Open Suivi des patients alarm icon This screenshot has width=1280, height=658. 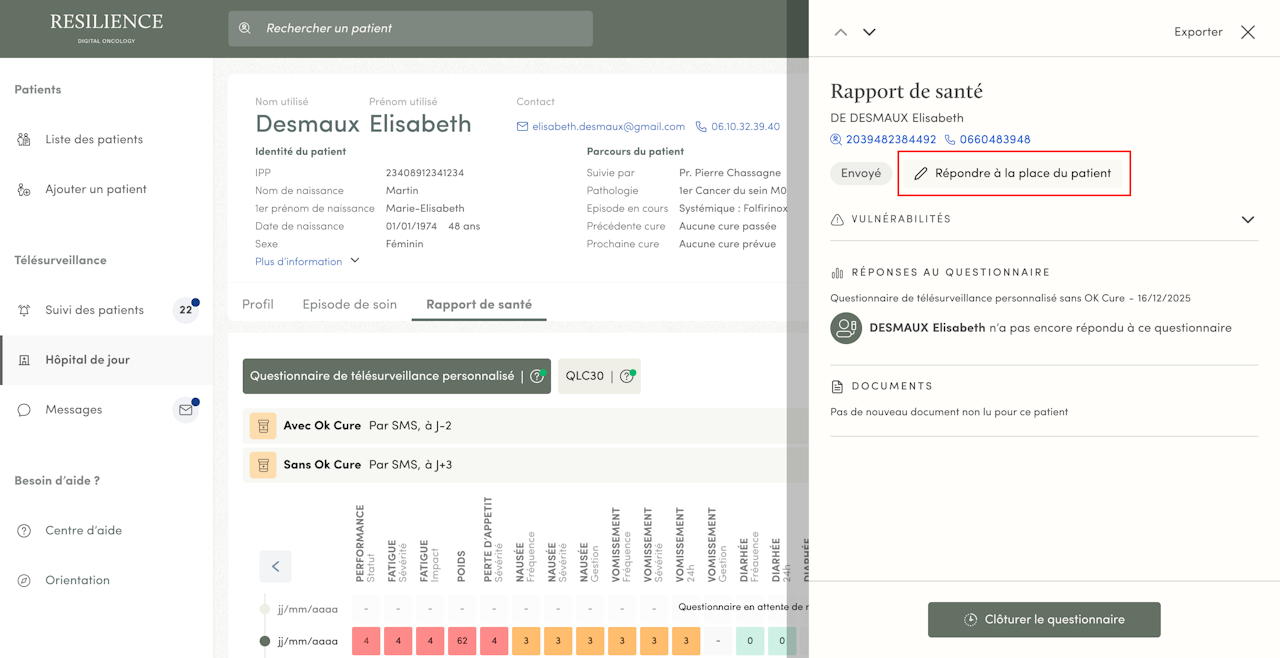pyautogui.click(x=24, y=310)
